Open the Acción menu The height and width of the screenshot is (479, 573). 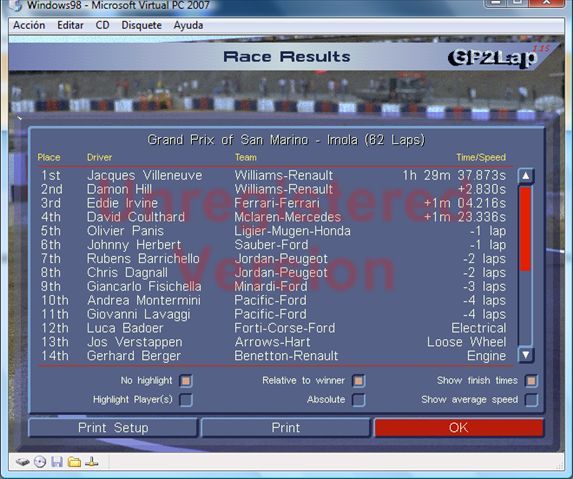coord(29,25)
